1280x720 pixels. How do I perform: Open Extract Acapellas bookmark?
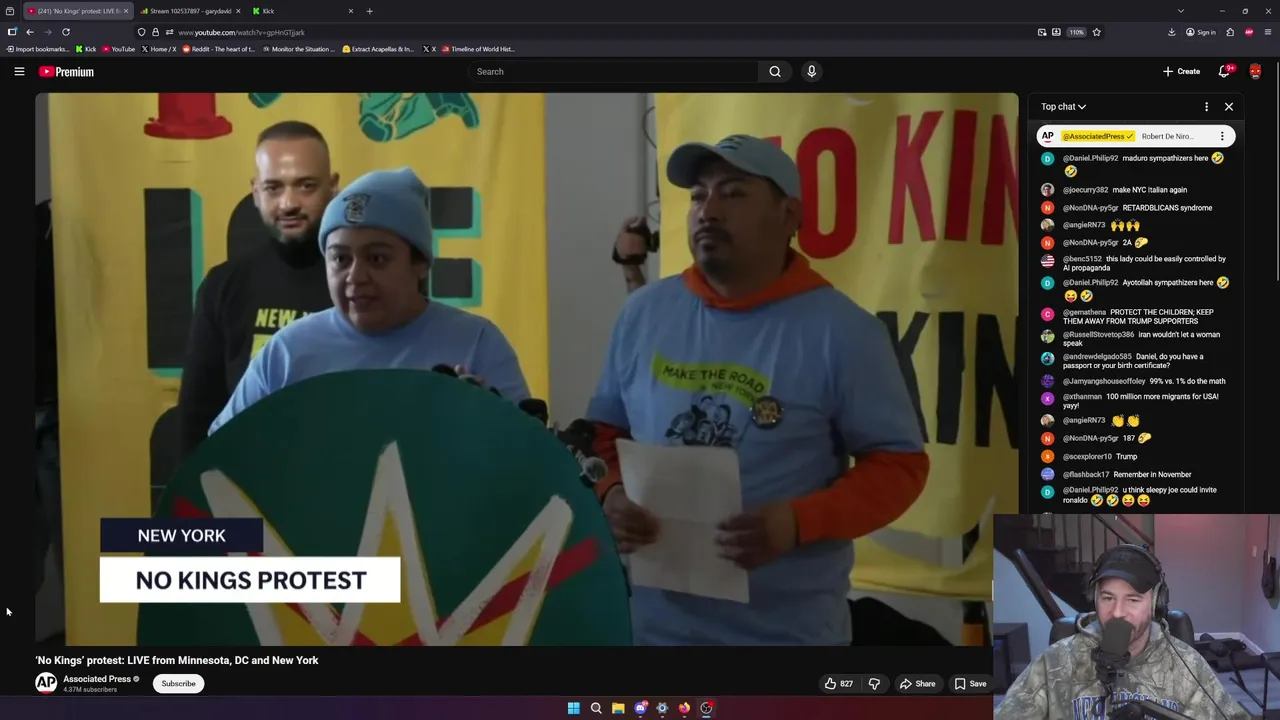tap(378, 49)
